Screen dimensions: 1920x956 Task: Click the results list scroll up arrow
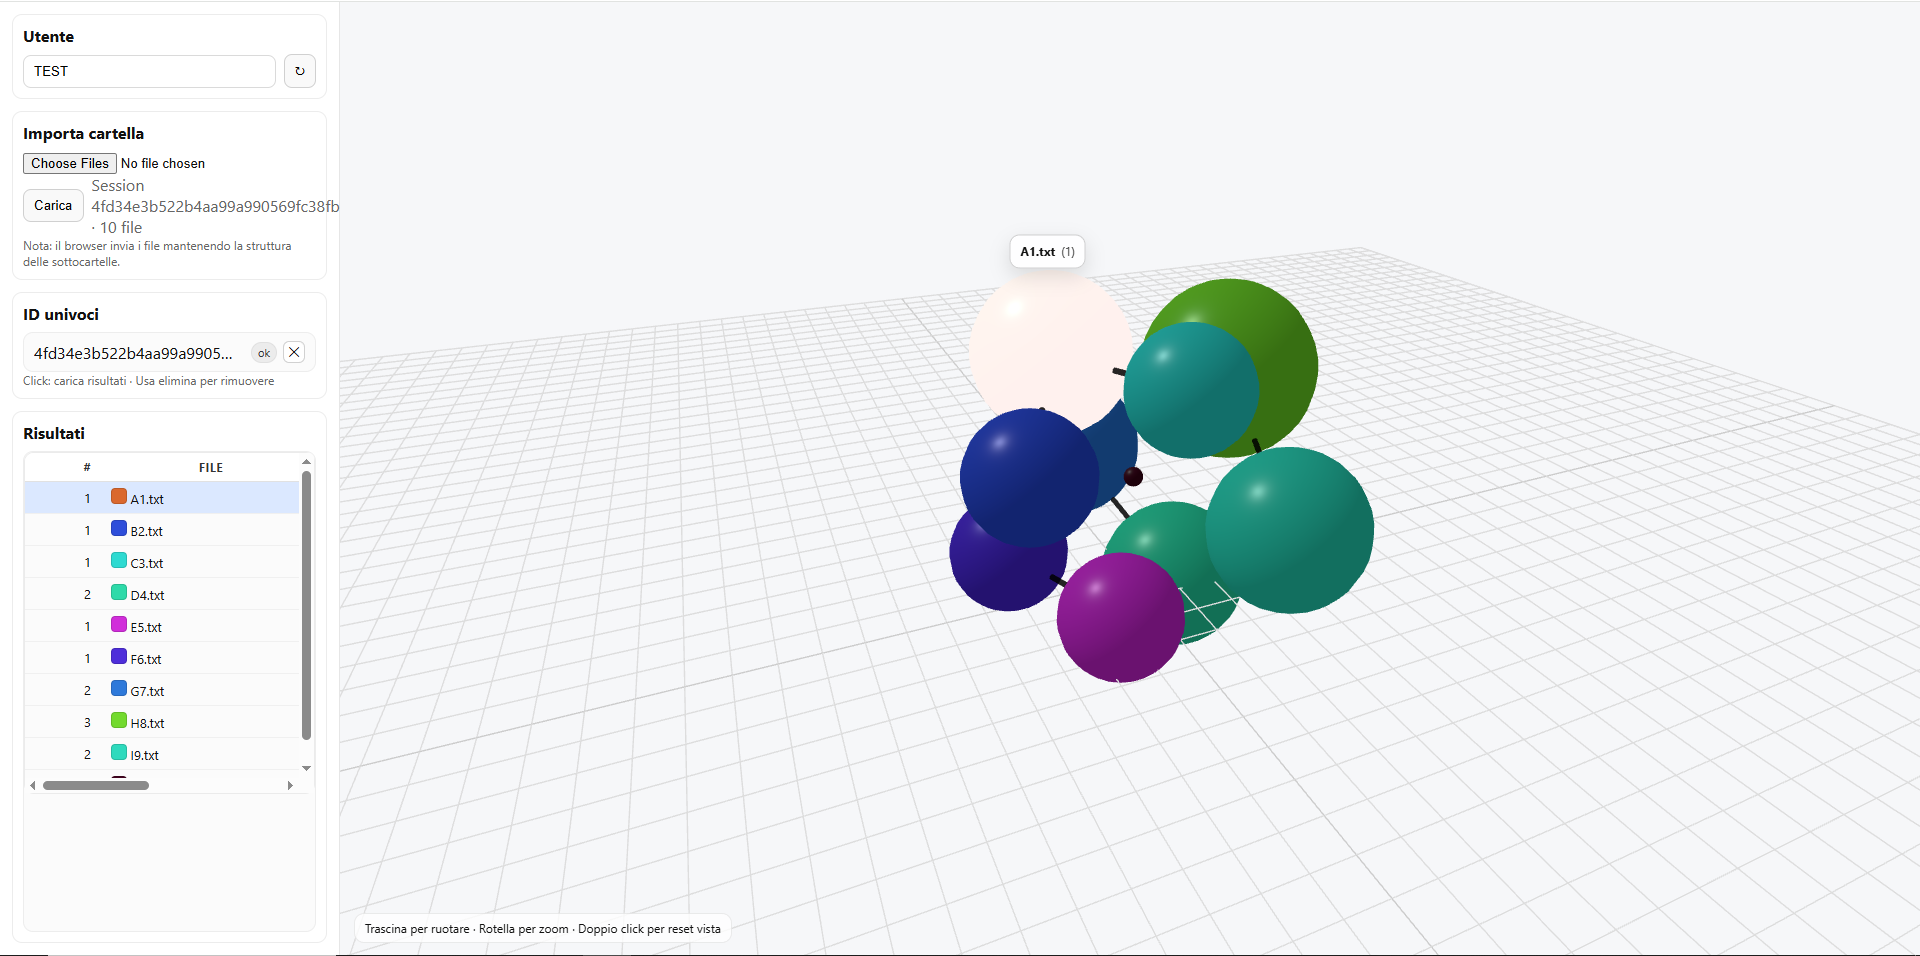click(x=307, y=462)
